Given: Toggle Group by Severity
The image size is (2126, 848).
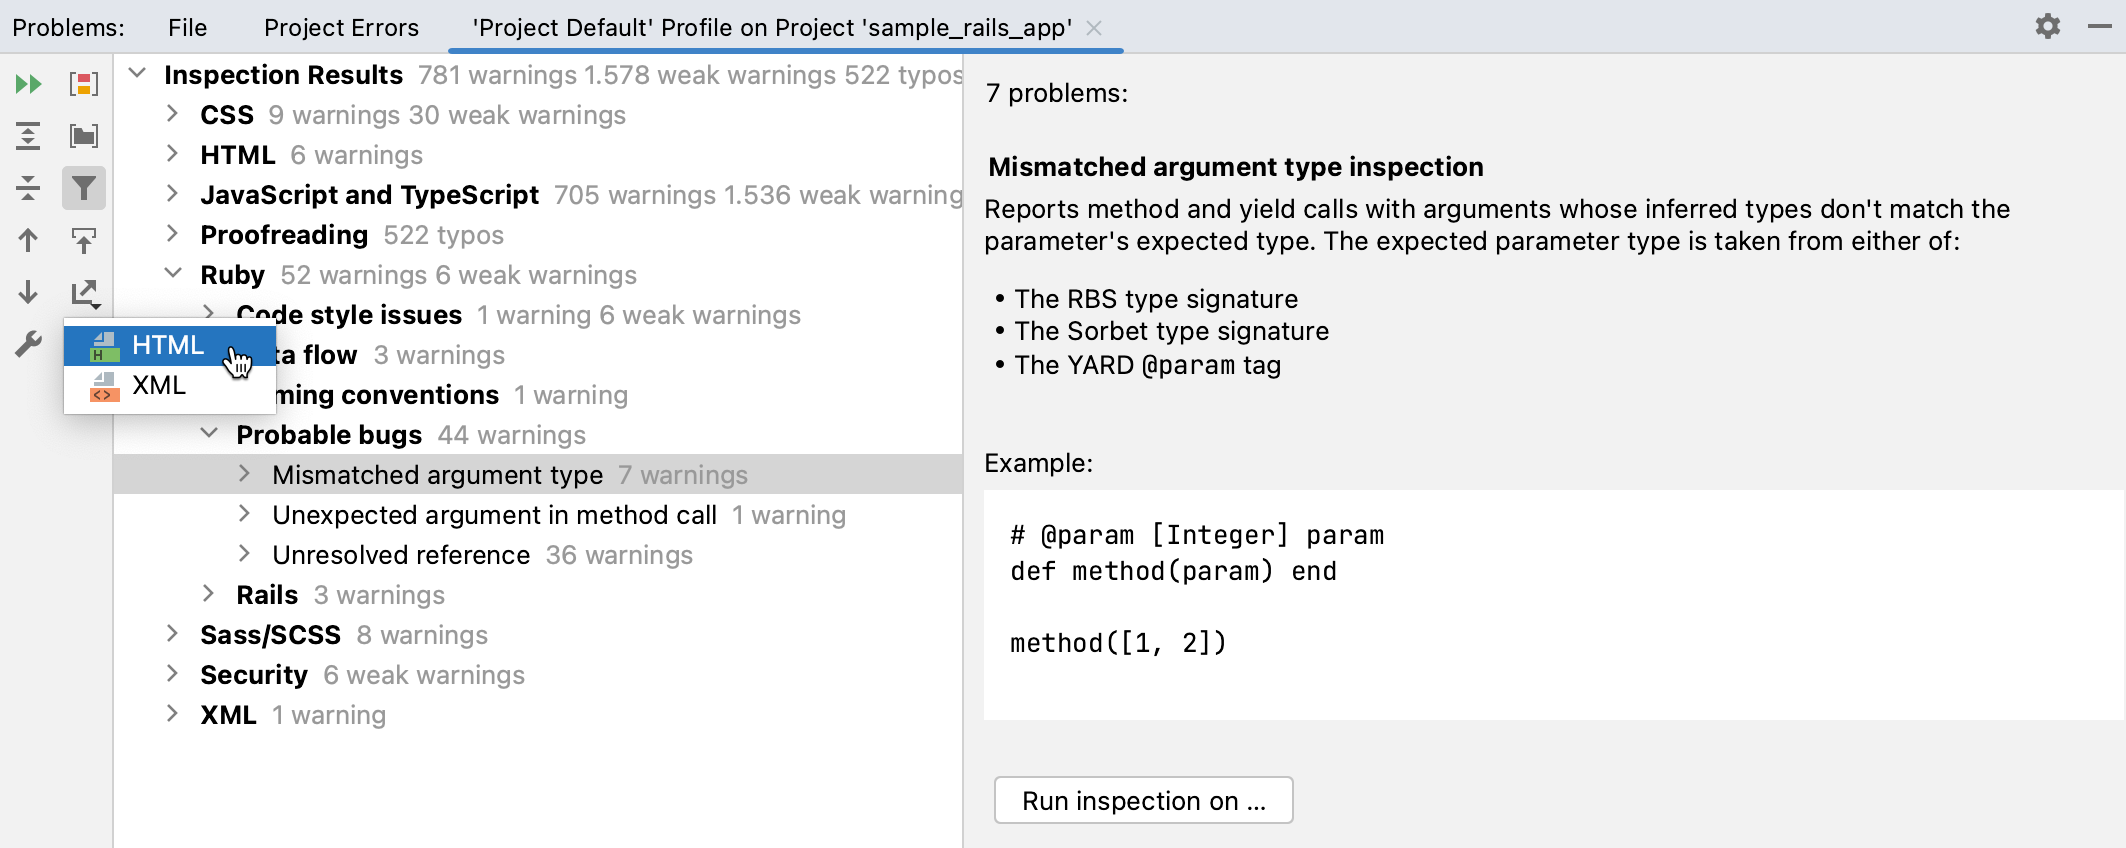Looking at the screenshot, I should (x=84, y=84).
